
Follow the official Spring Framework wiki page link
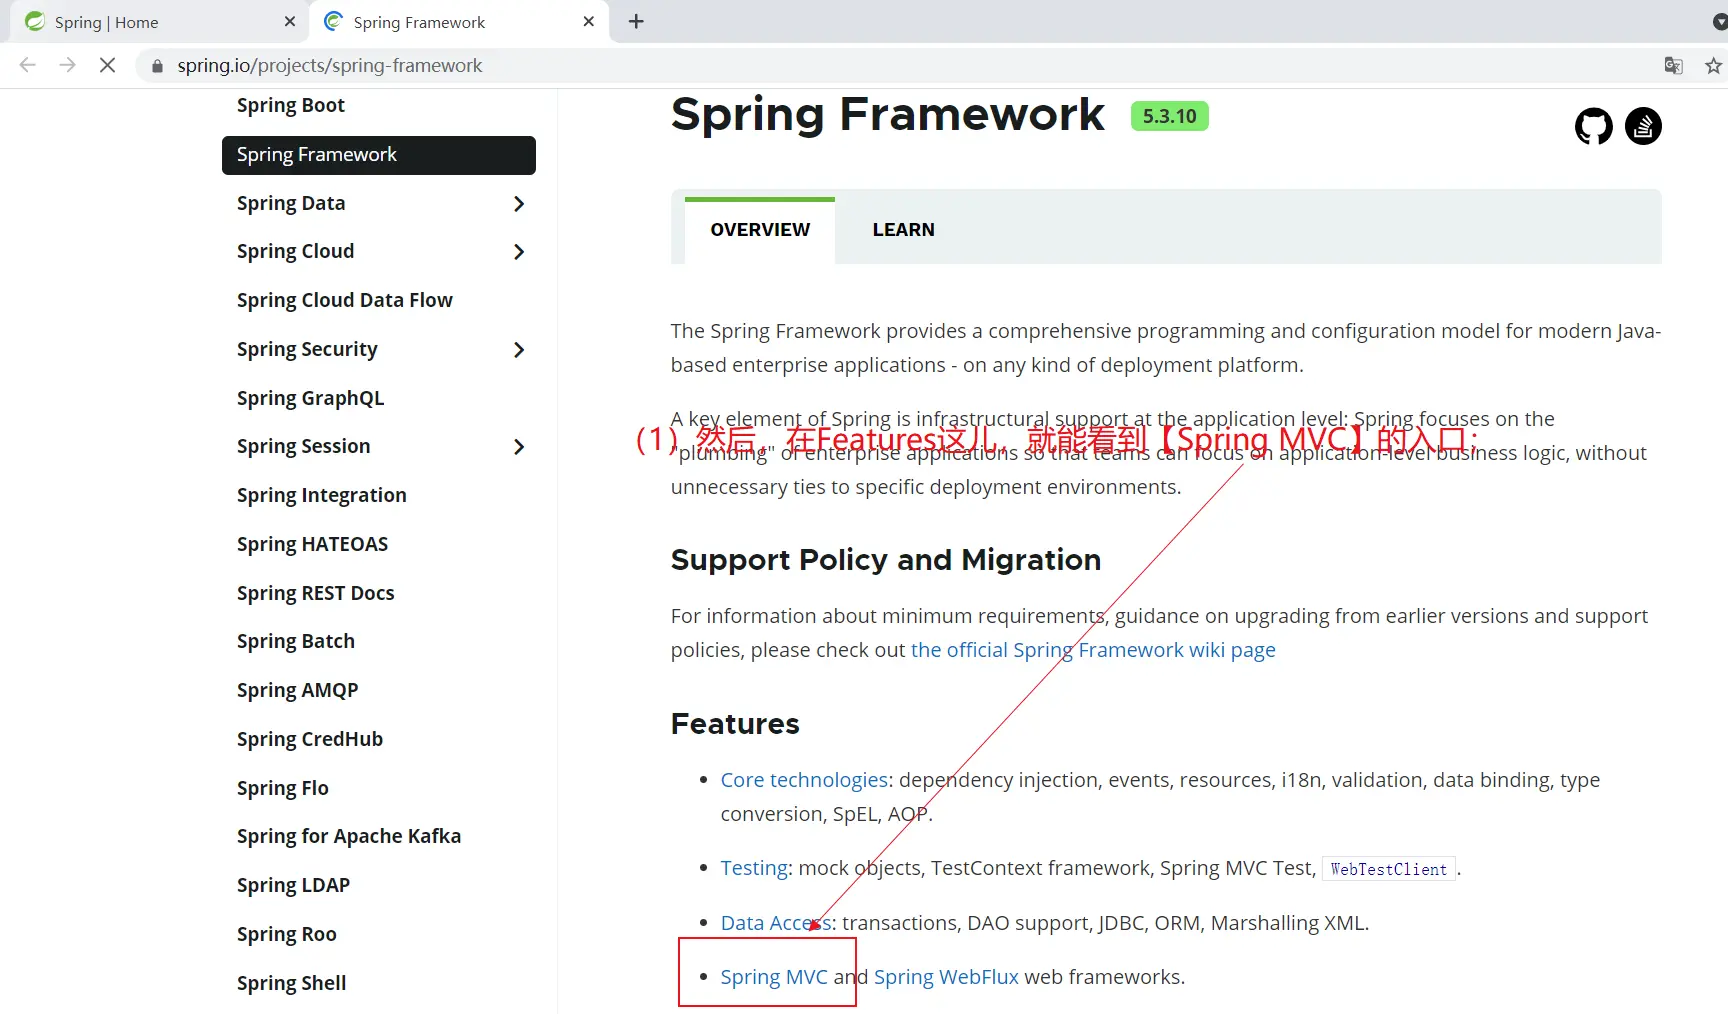[x=1093, y=650]
